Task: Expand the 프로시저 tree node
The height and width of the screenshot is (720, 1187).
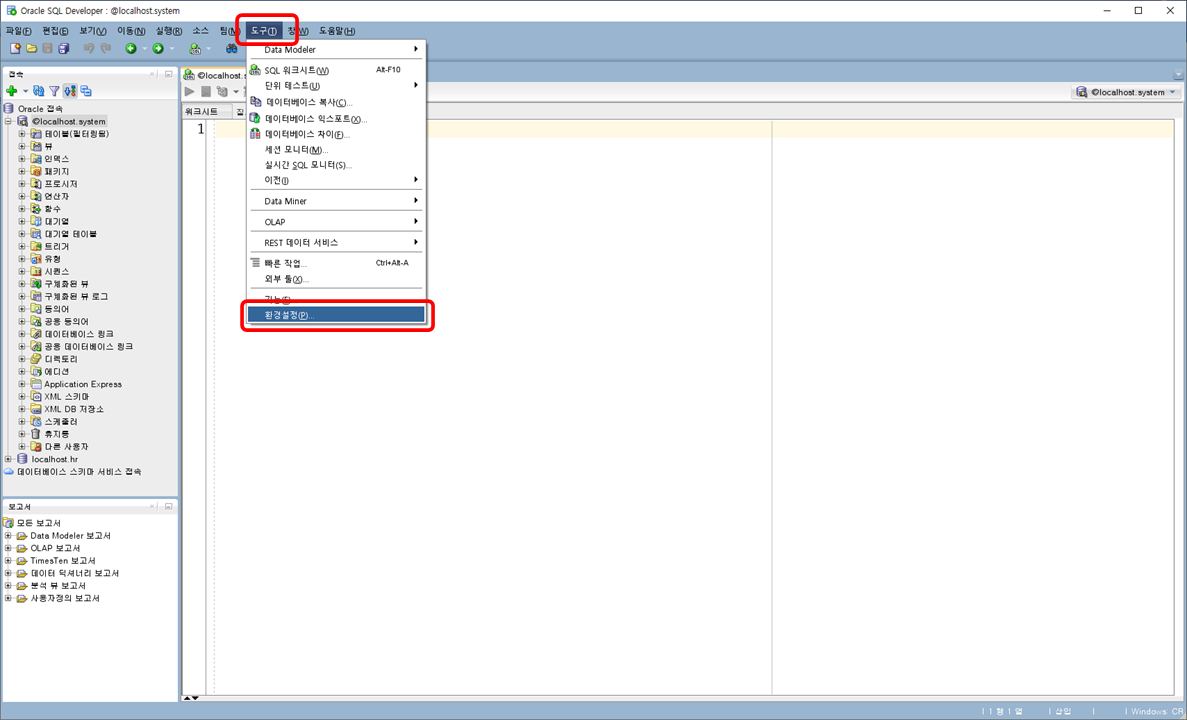Action: pos(22,184)
